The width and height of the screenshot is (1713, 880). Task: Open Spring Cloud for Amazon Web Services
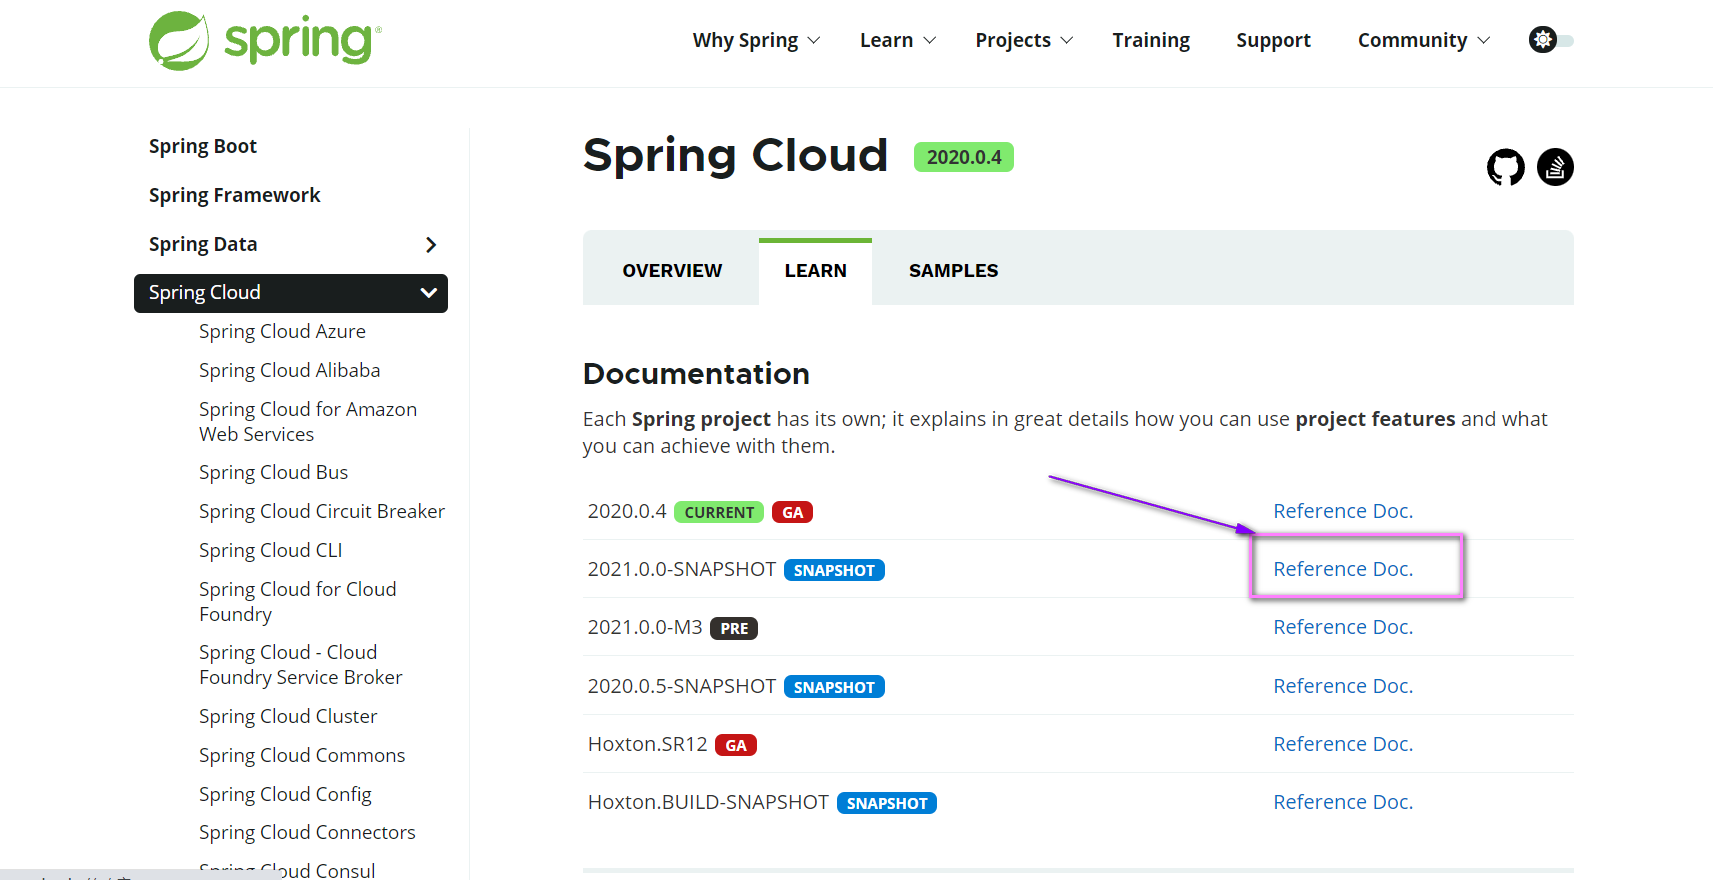coord(308,421)
